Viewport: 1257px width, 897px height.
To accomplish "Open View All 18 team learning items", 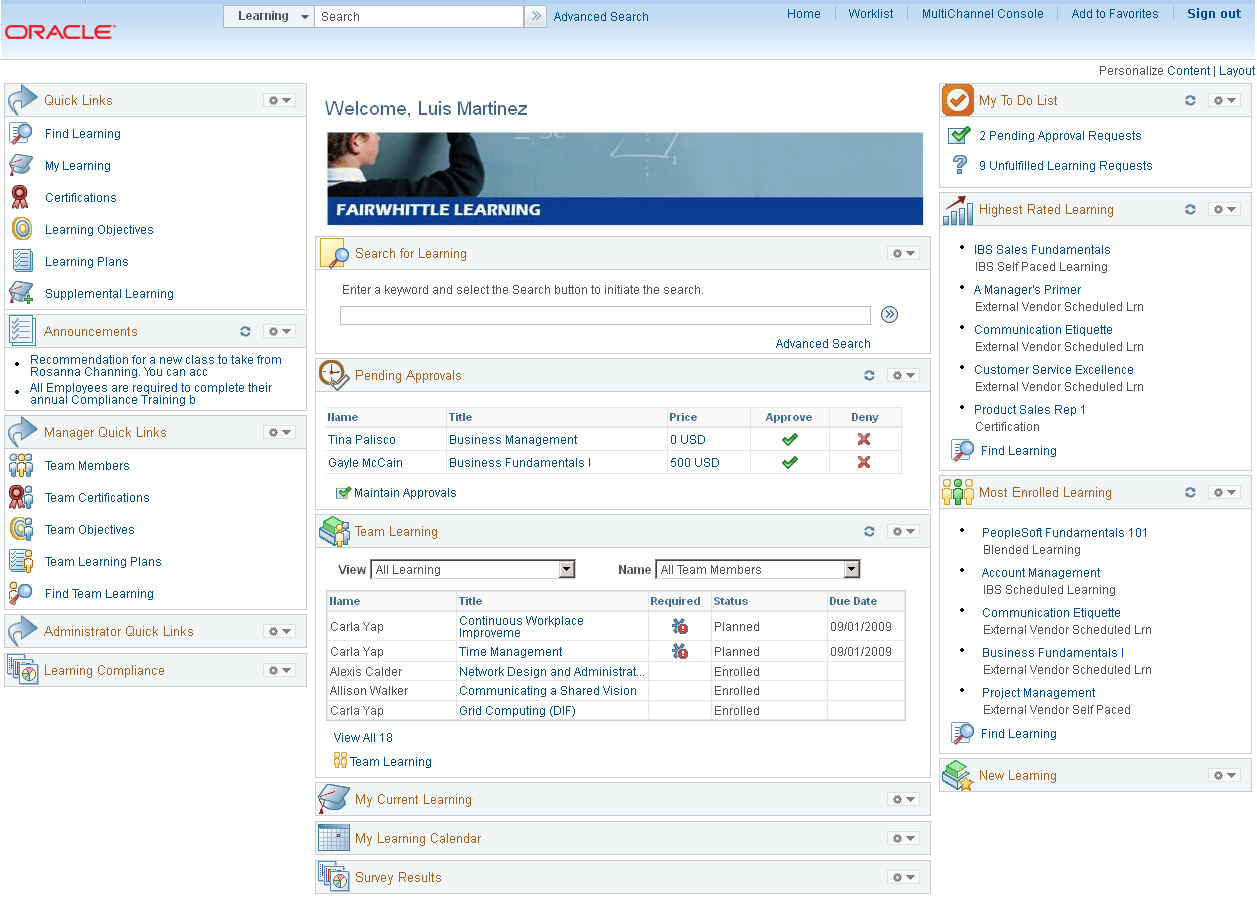I will click(363, 737).
